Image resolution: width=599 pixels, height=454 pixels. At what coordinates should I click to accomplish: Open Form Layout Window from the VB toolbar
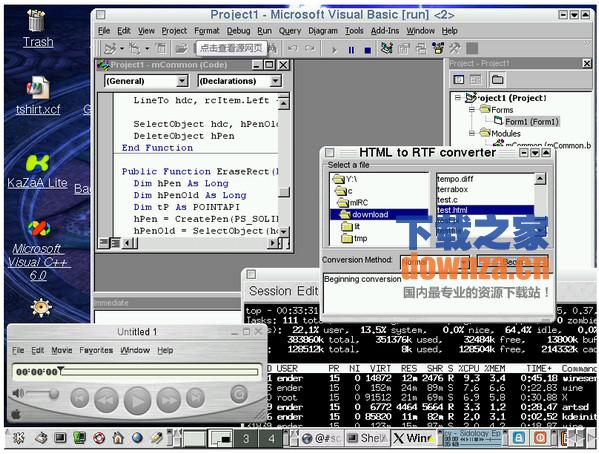point(421,49)
